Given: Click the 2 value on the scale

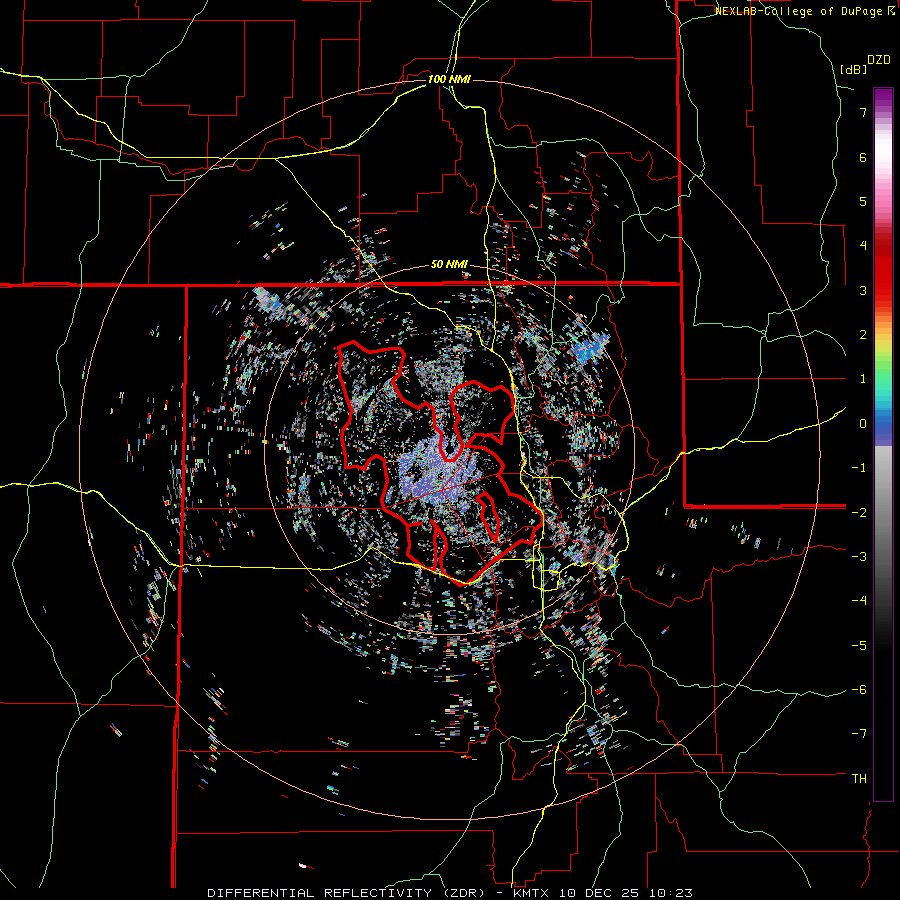Looking at the screenshot, I should 863,335.
